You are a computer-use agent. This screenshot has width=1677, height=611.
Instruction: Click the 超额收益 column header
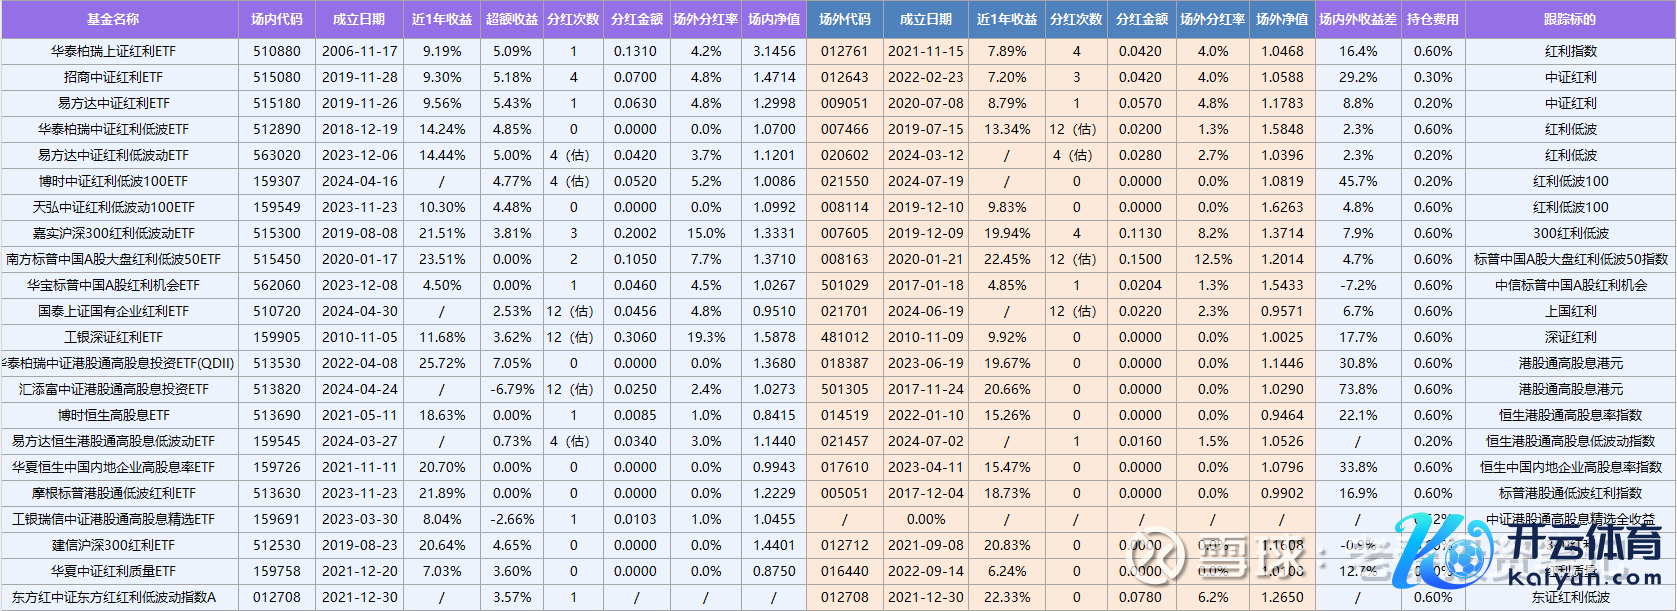[511, 19]
